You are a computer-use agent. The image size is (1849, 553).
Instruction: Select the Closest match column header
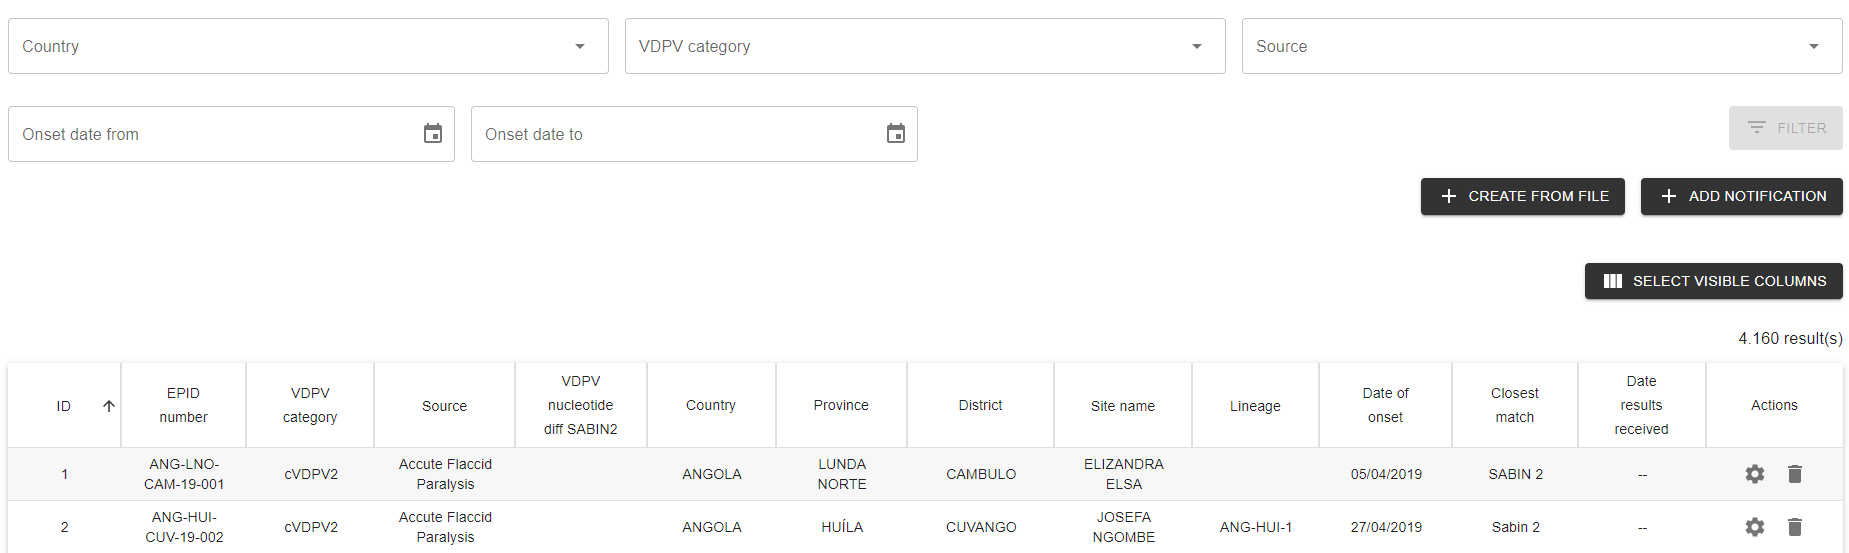1514,405
